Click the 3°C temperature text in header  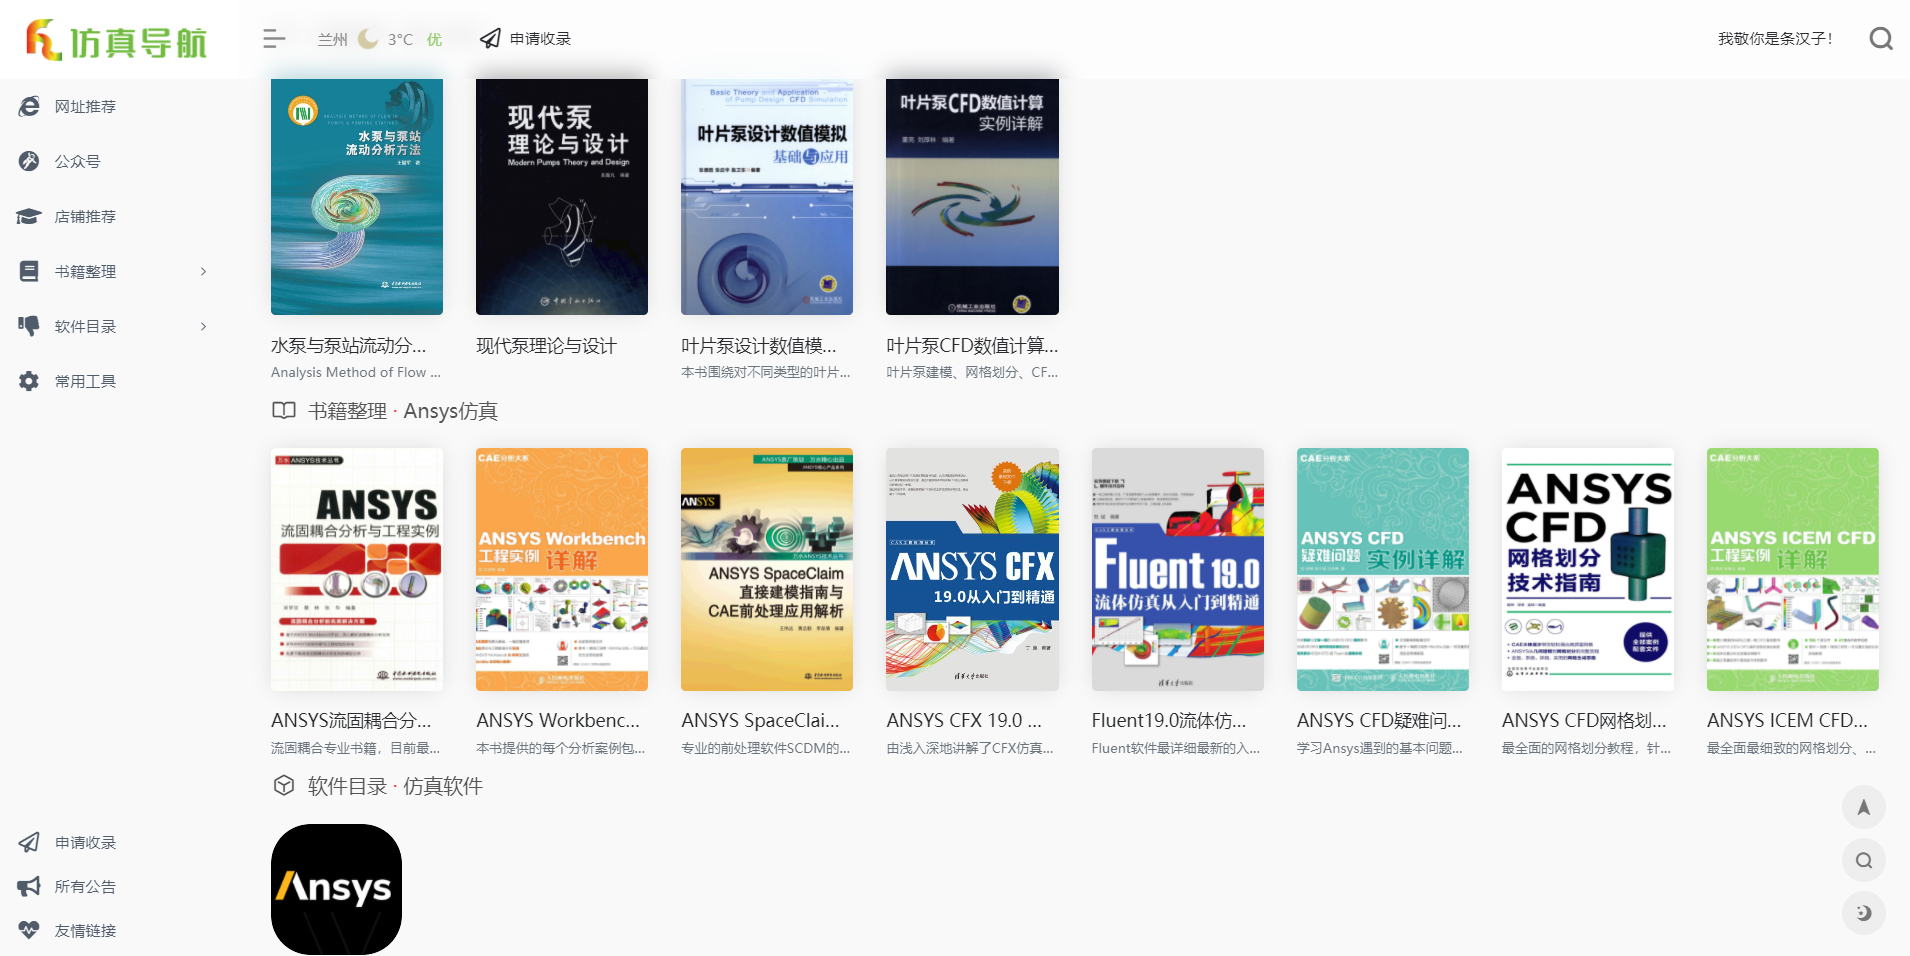(x=400, y=39)
